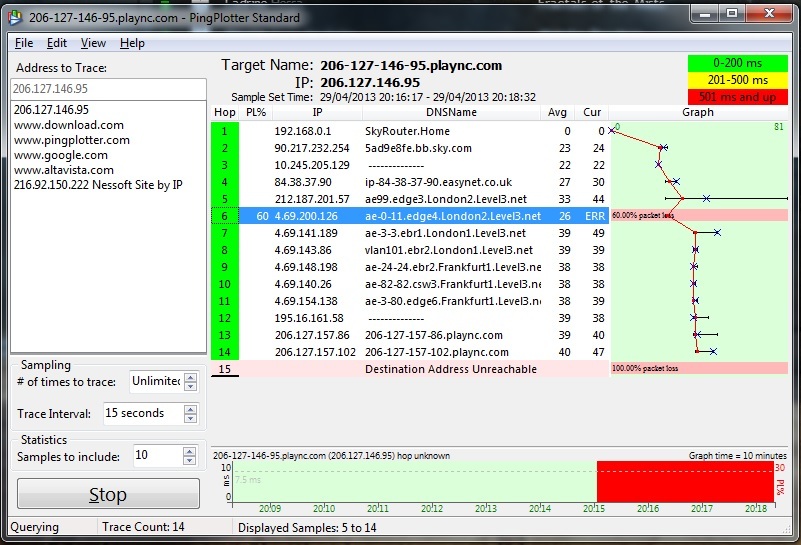
Task: Click the 100.00% packet loss graph bar
Action: click(x=699, y=368)
